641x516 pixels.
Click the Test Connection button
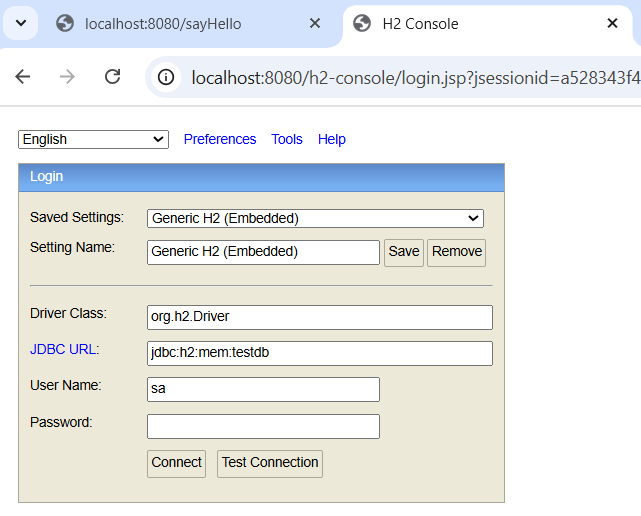pyautogui.click(x=270, y=464)
